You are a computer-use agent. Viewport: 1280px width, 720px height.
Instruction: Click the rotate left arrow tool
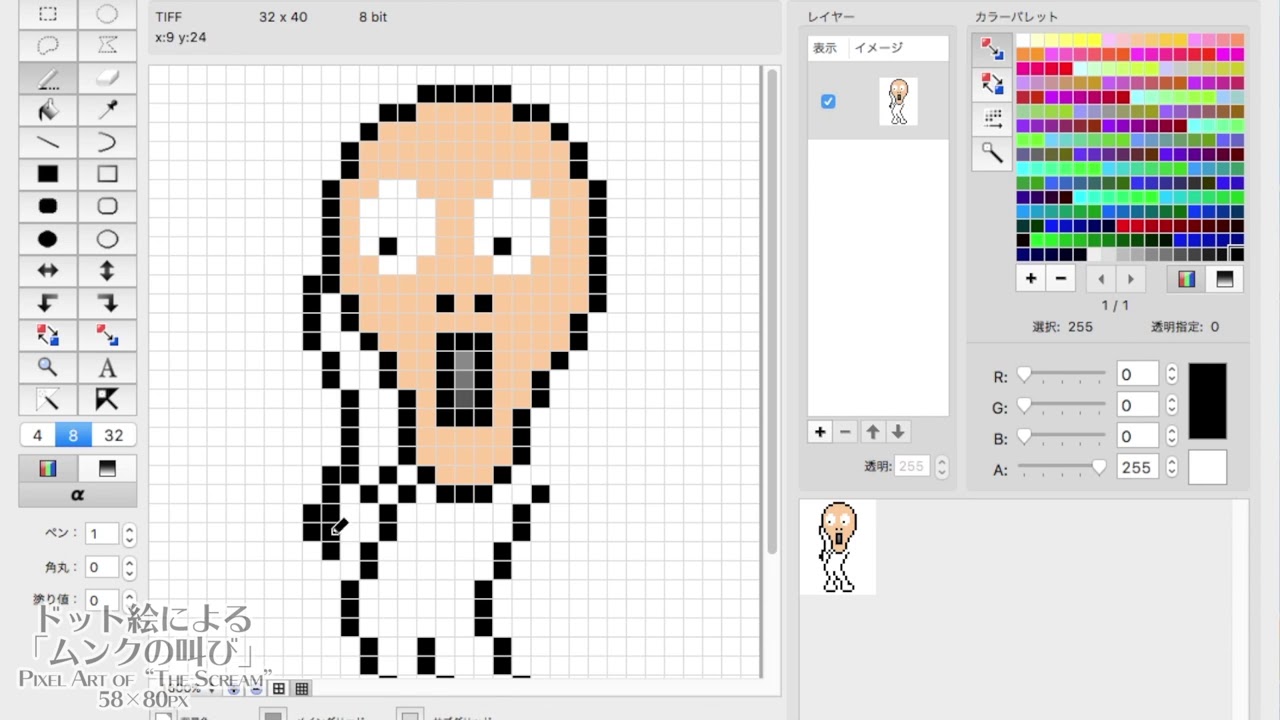47,303
